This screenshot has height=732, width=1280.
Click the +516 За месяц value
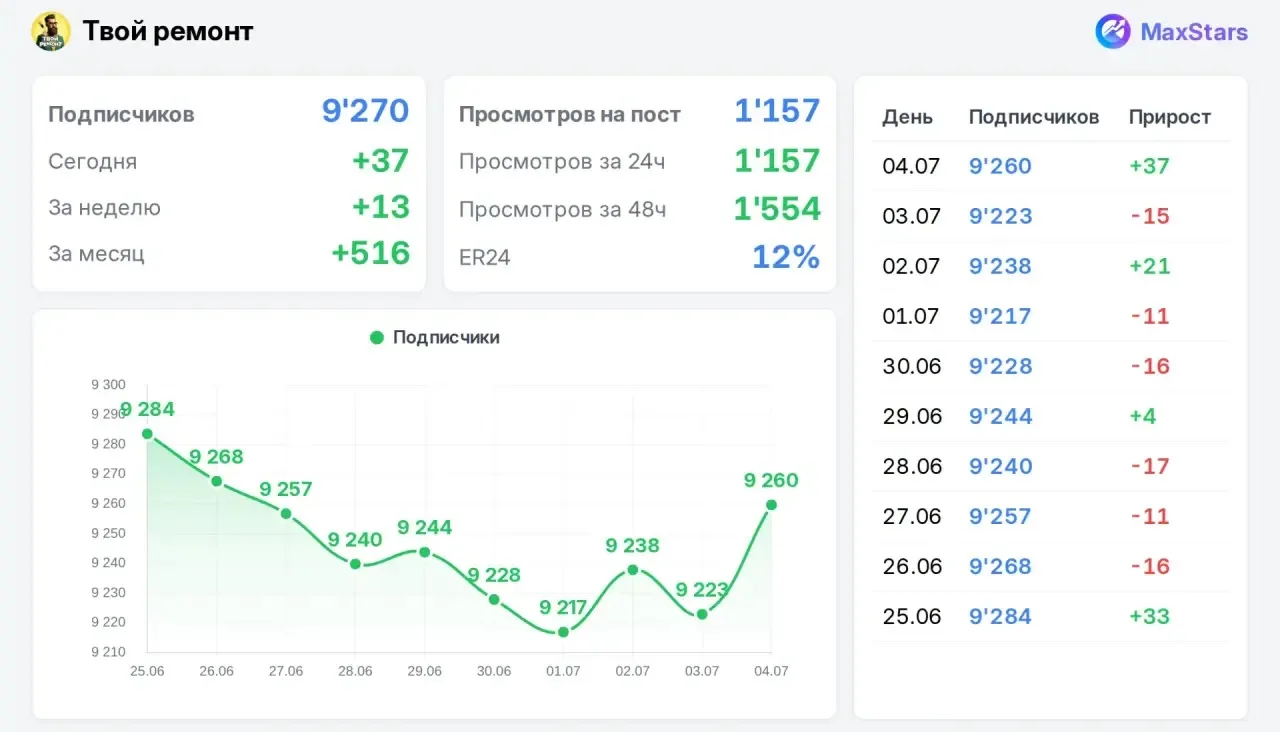[x=371, y=253]
